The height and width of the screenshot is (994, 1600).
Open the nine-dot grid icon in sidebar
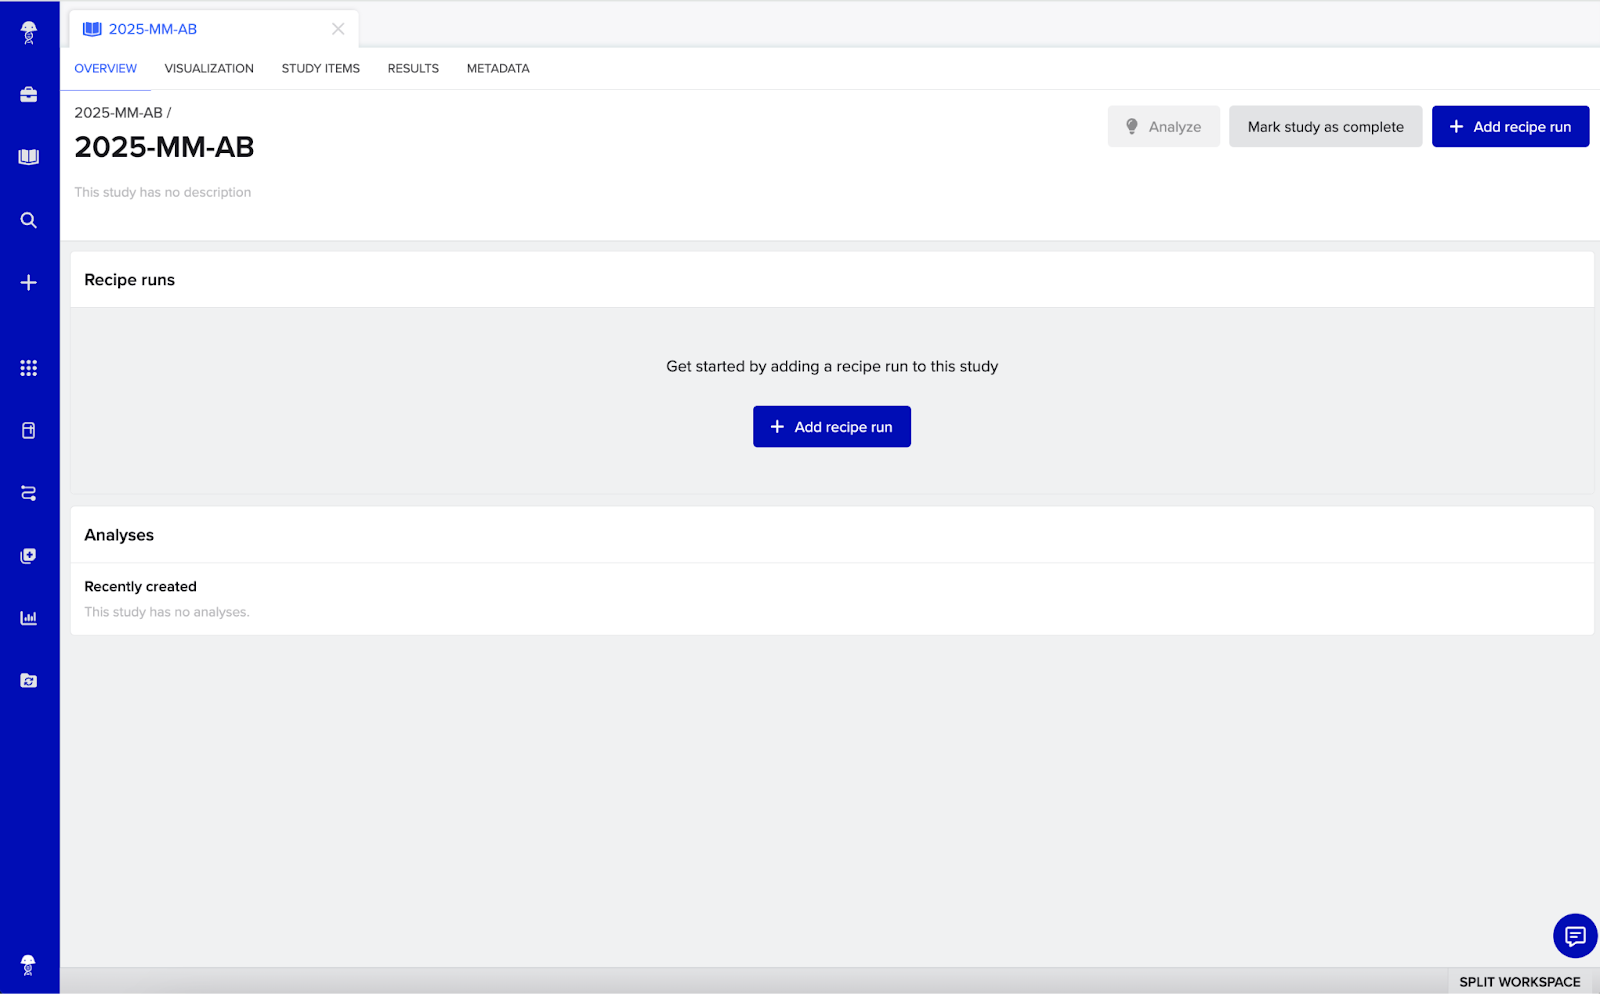tap(29, 368)
